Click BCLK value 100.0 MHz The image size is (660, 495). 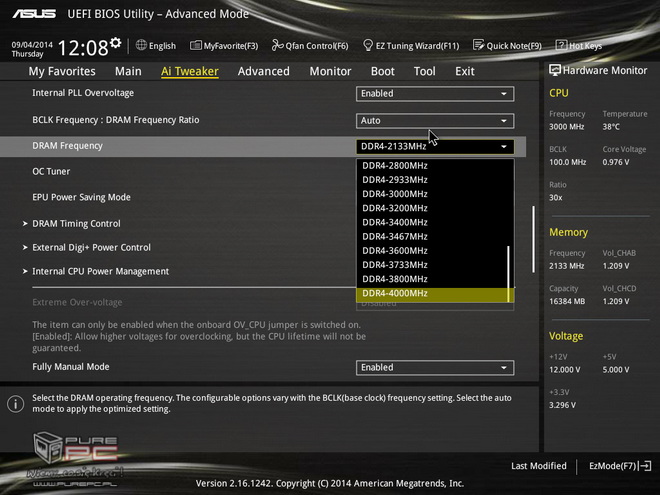(x=567, y=162)
